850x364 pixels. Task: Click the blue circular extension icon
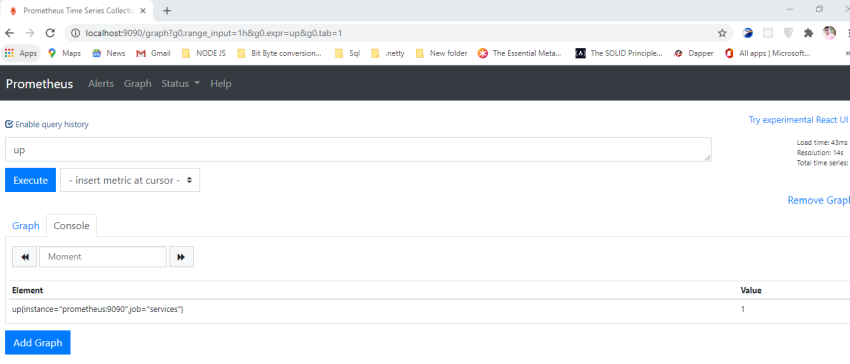tap(748, 33)
